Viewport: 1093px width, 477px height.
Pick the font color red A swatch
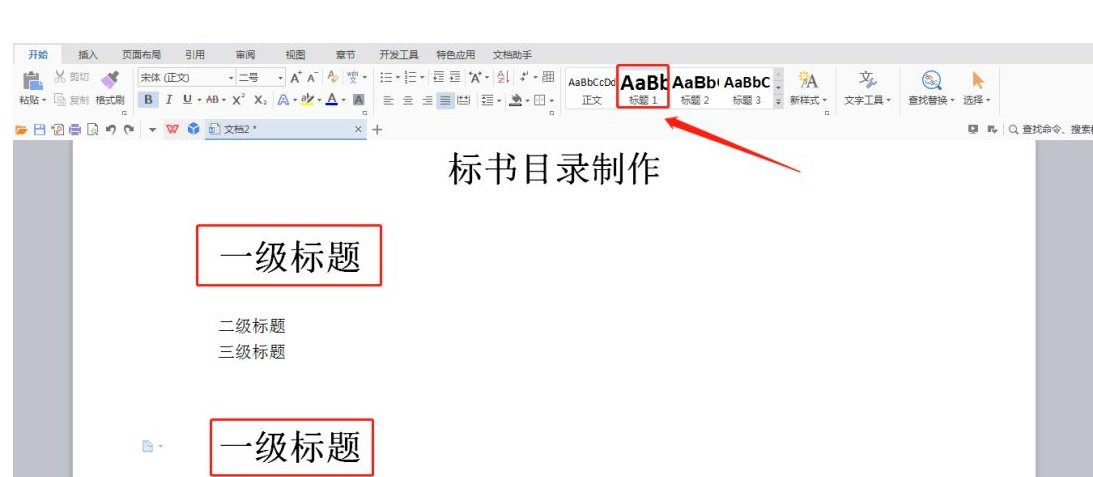pos(332,100)
